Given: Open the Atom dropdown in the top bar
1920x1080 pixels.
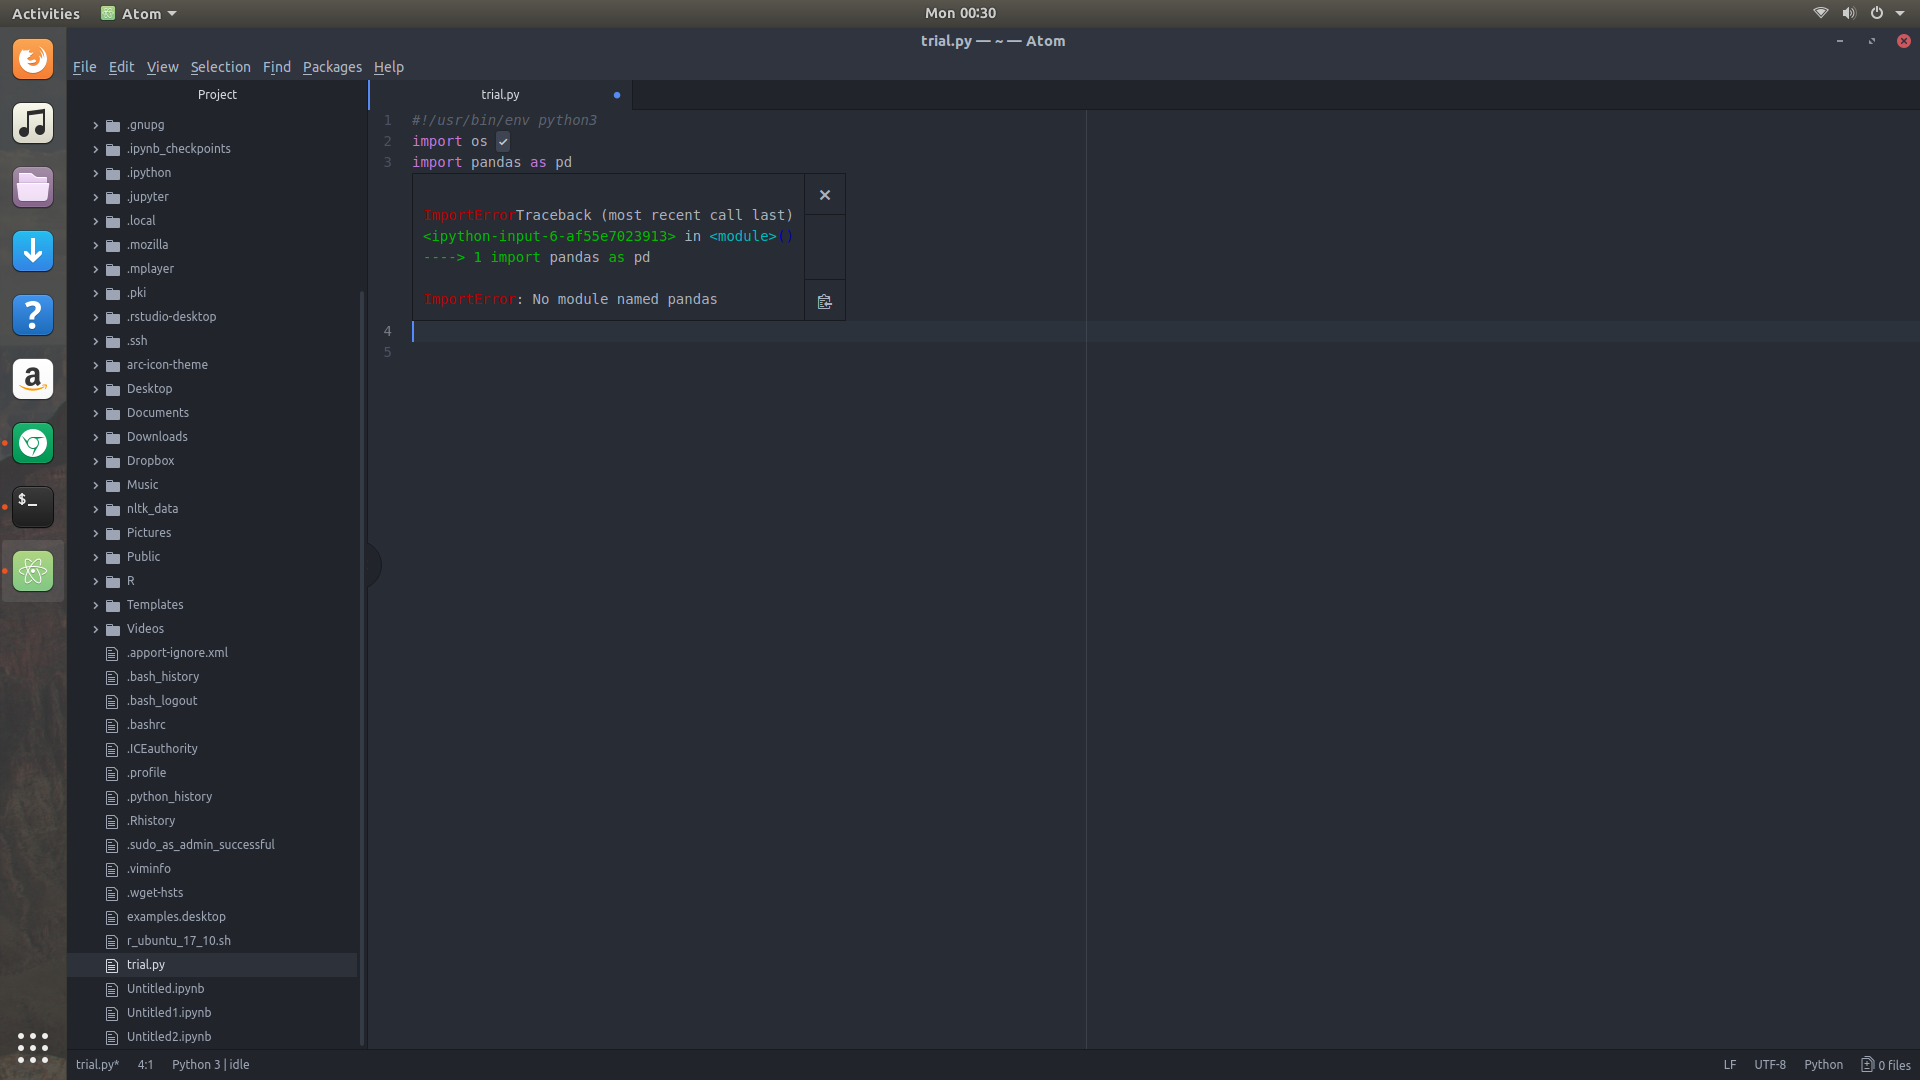Looking at the screenshot, I should (138, 13).
